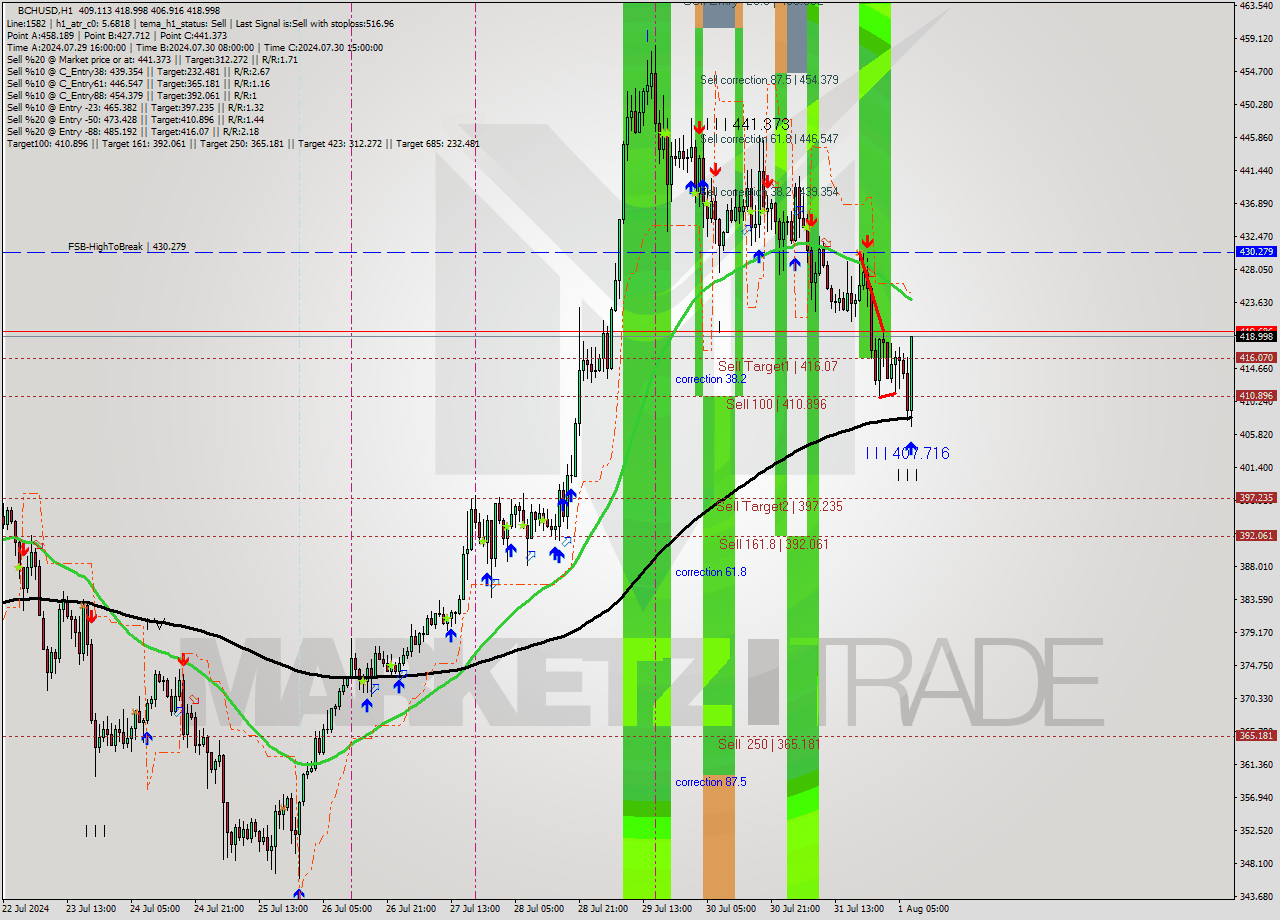Click the '24 Jul 05:00' time axis label
This screenshot has width=1280, height=920.
(x=156, y=909)
